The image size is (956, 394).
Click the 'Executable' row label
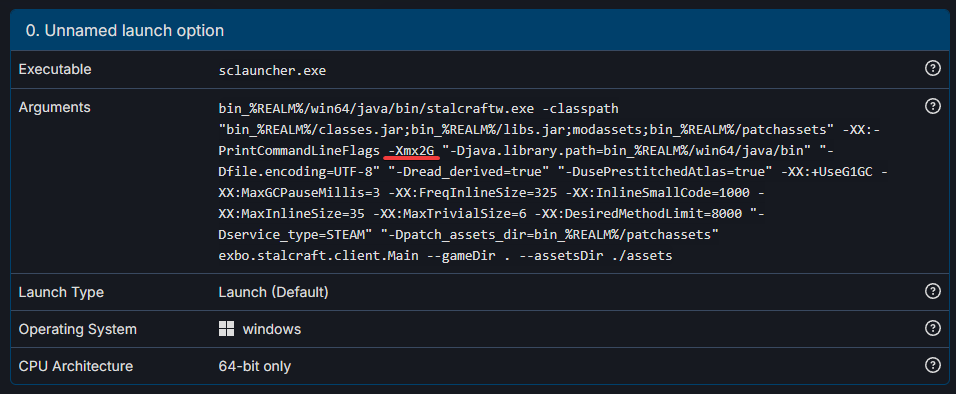[x=55, y=70]
